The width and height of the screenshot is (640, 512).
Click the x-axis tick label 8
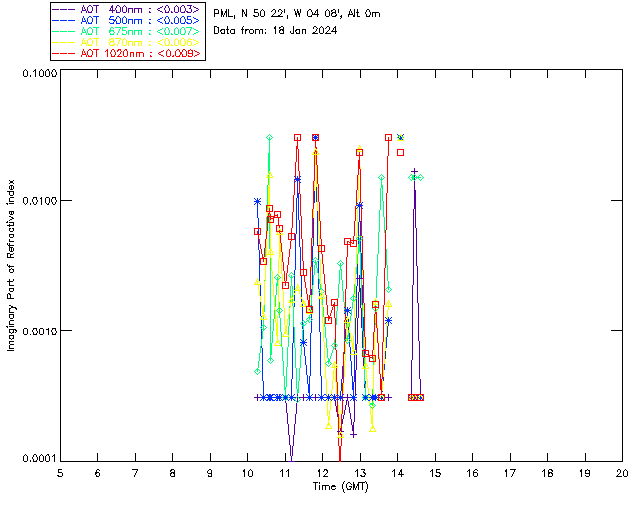pos(173,473)
